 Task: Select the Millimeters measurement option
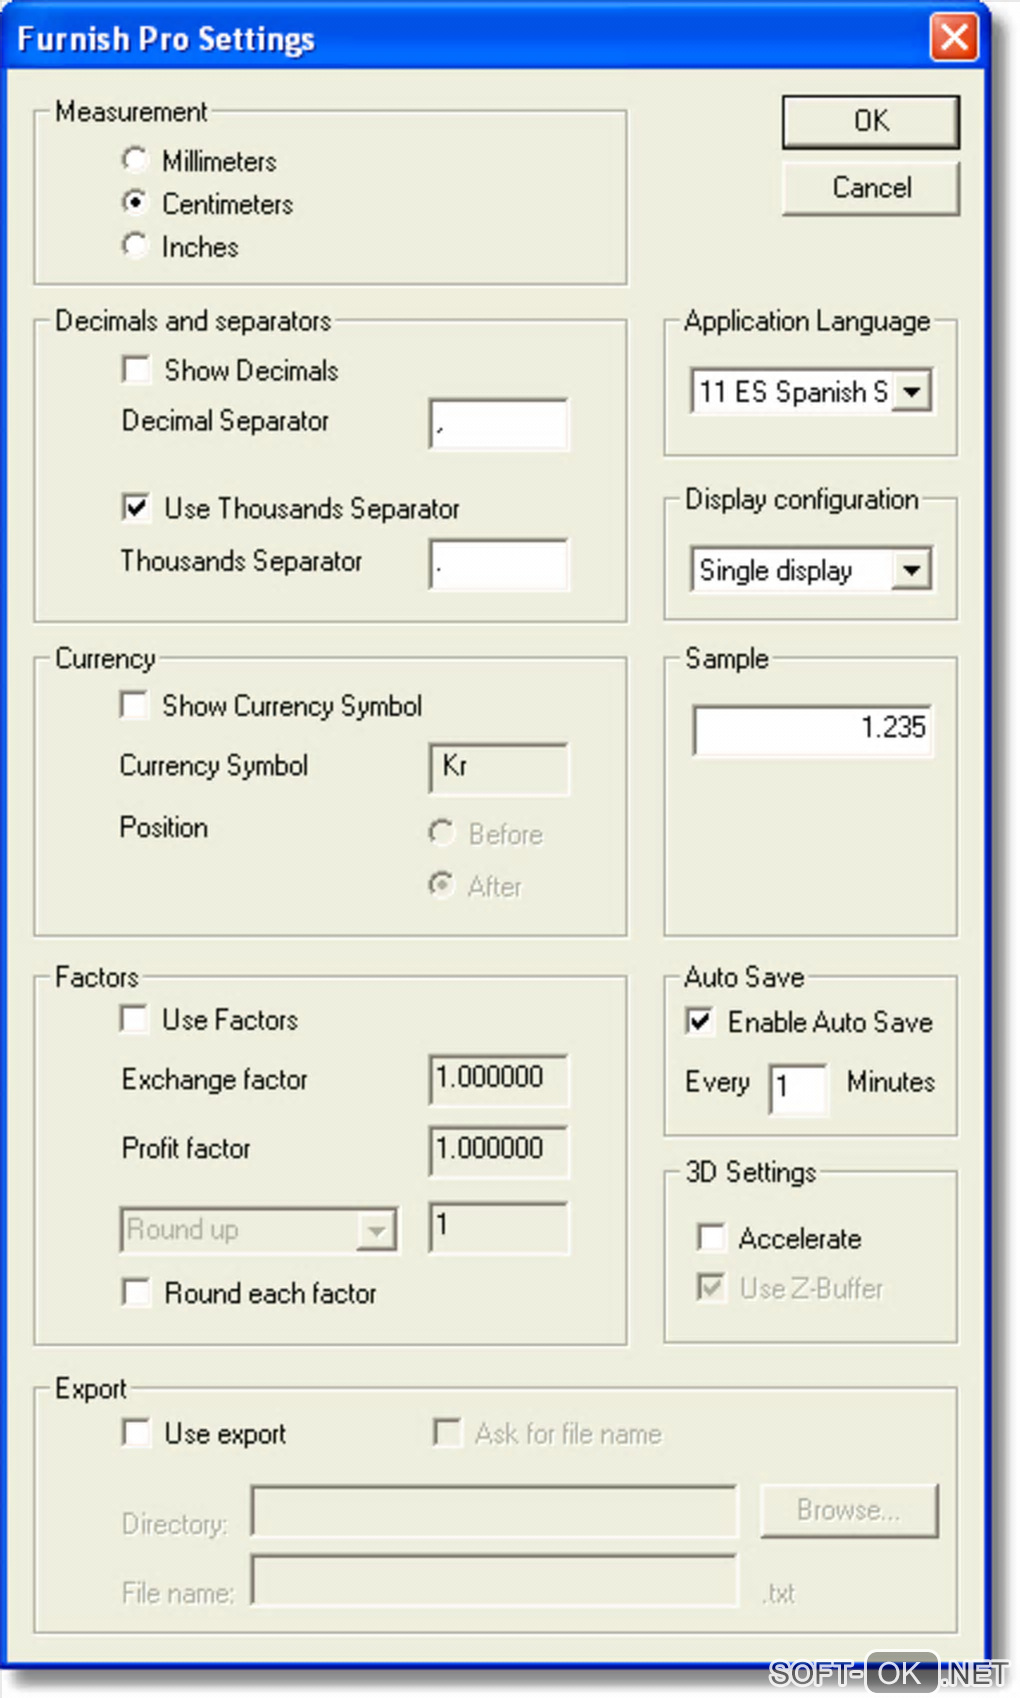(x=135, y=160)
